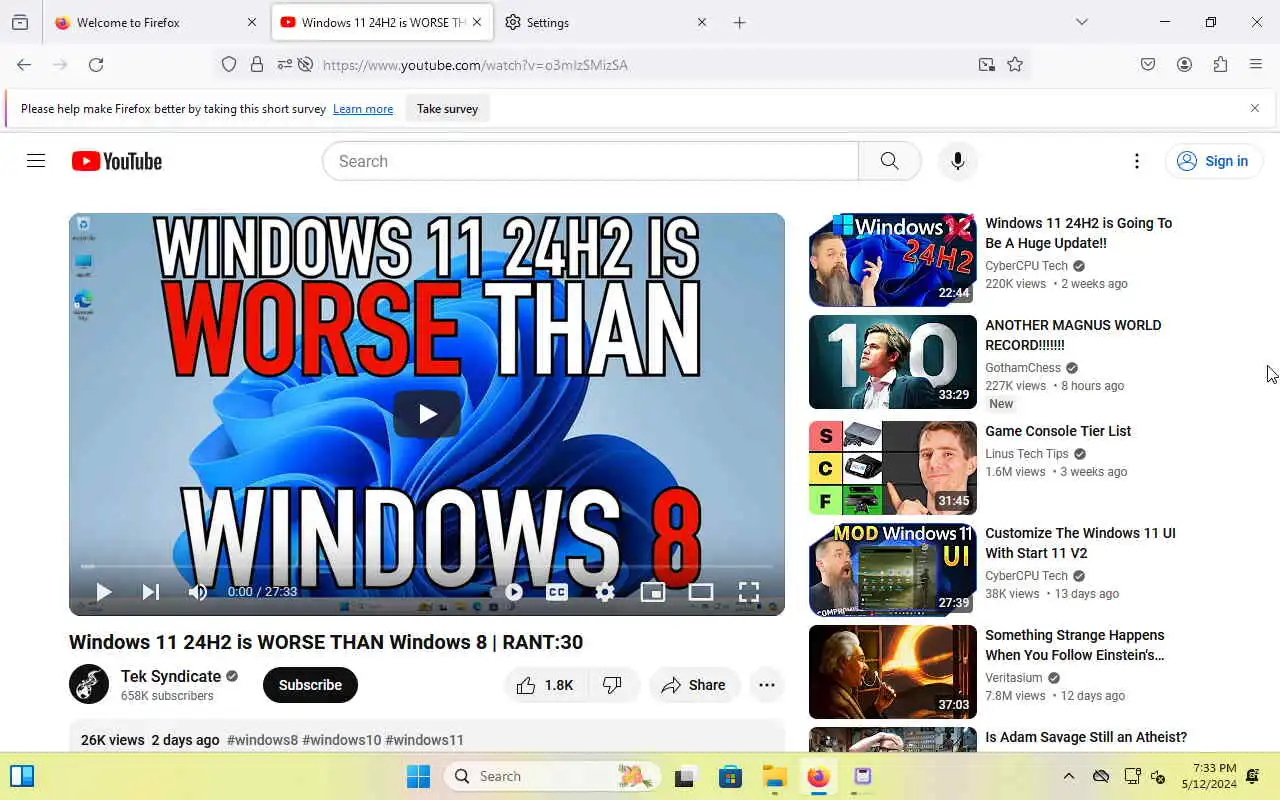The image size is (1280, 800).
Task: Open thumbnail of Windows 11 24H2 Huge Update
Action: coord(893,260)
